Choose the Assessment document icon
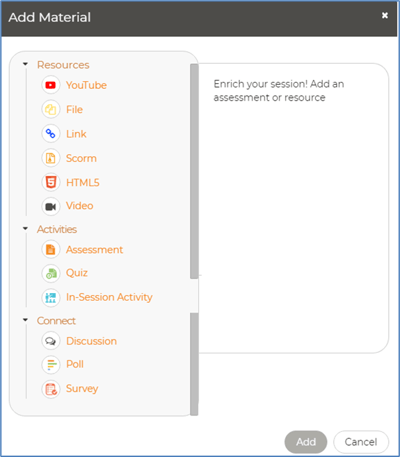The height and width of the screenshot is (457, 400). pos(51,249)
